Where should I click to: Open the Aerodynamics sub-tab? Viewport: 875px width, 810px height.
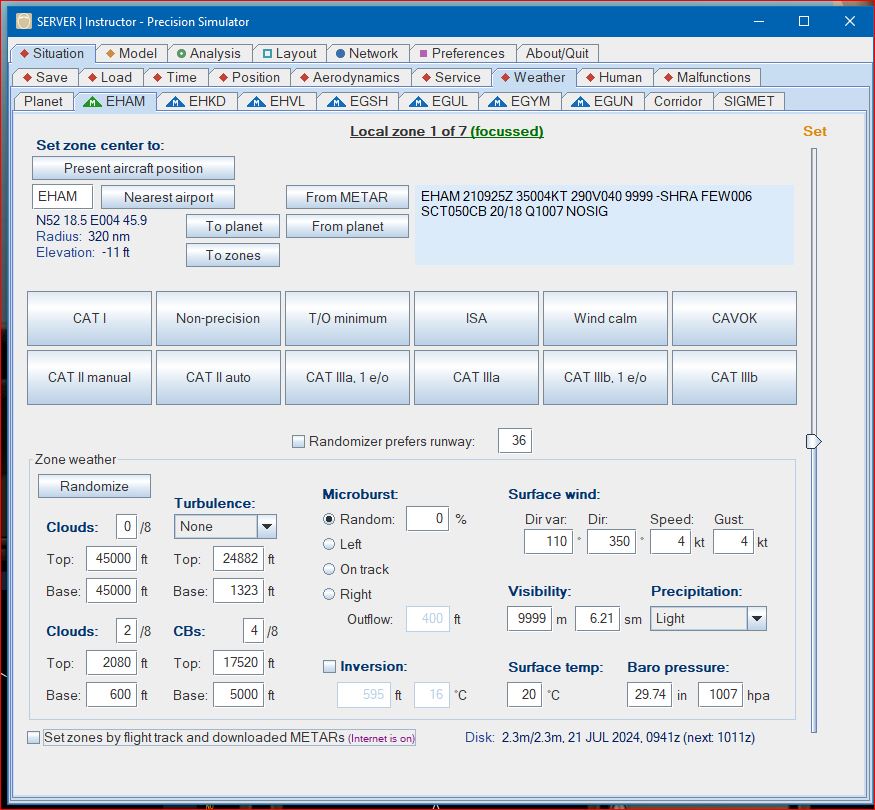pos(350,77)
